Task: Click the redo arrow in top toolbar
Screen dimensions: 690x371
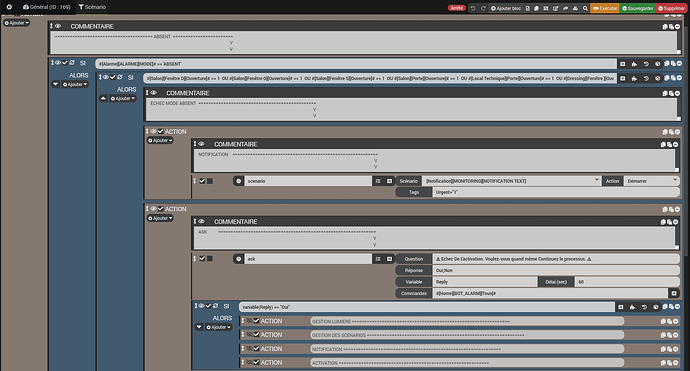Action: coord(483,8)
